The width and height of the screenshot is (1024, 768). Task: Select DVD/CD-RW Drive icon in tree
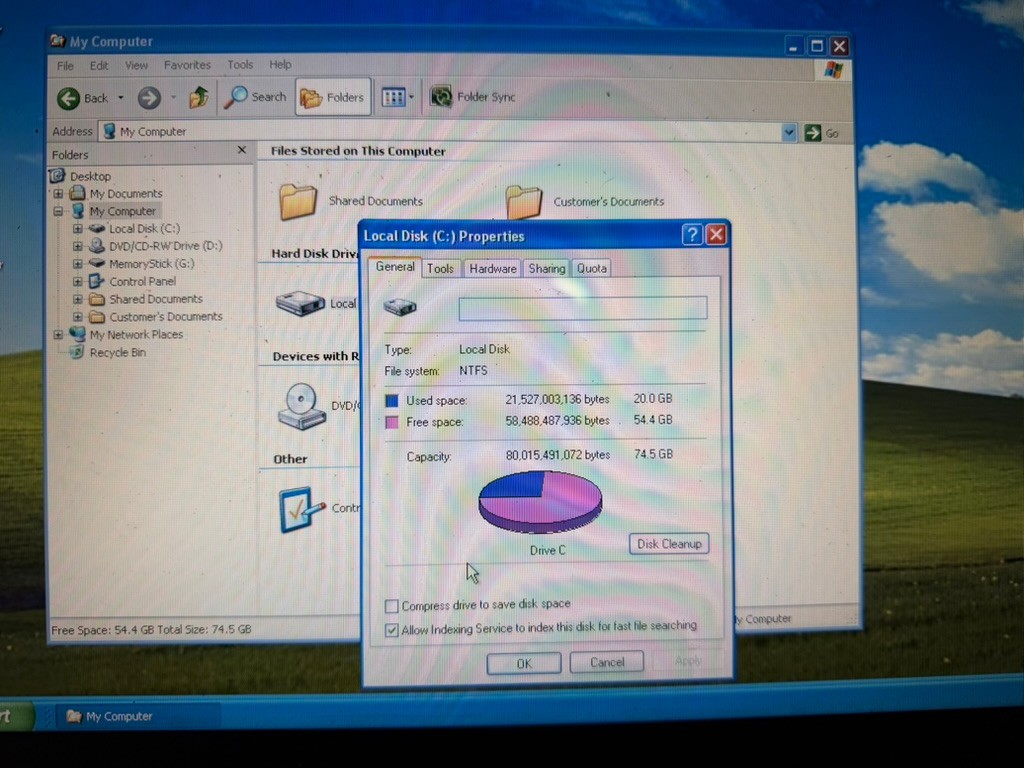point(97,246)
